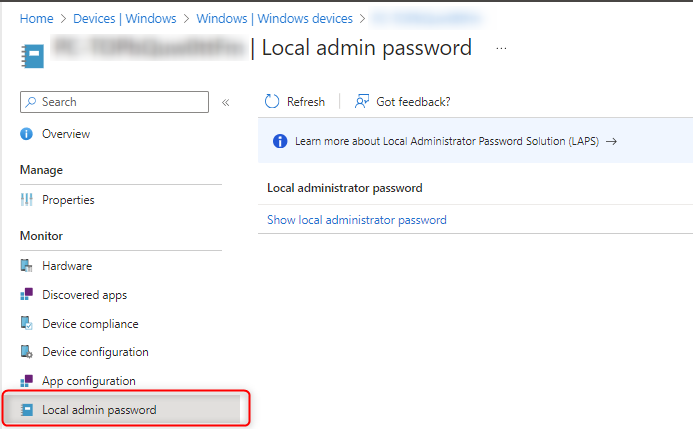Open the Home breadcrumb link
This screenshot has width=693, height=429.
[36, 19]
